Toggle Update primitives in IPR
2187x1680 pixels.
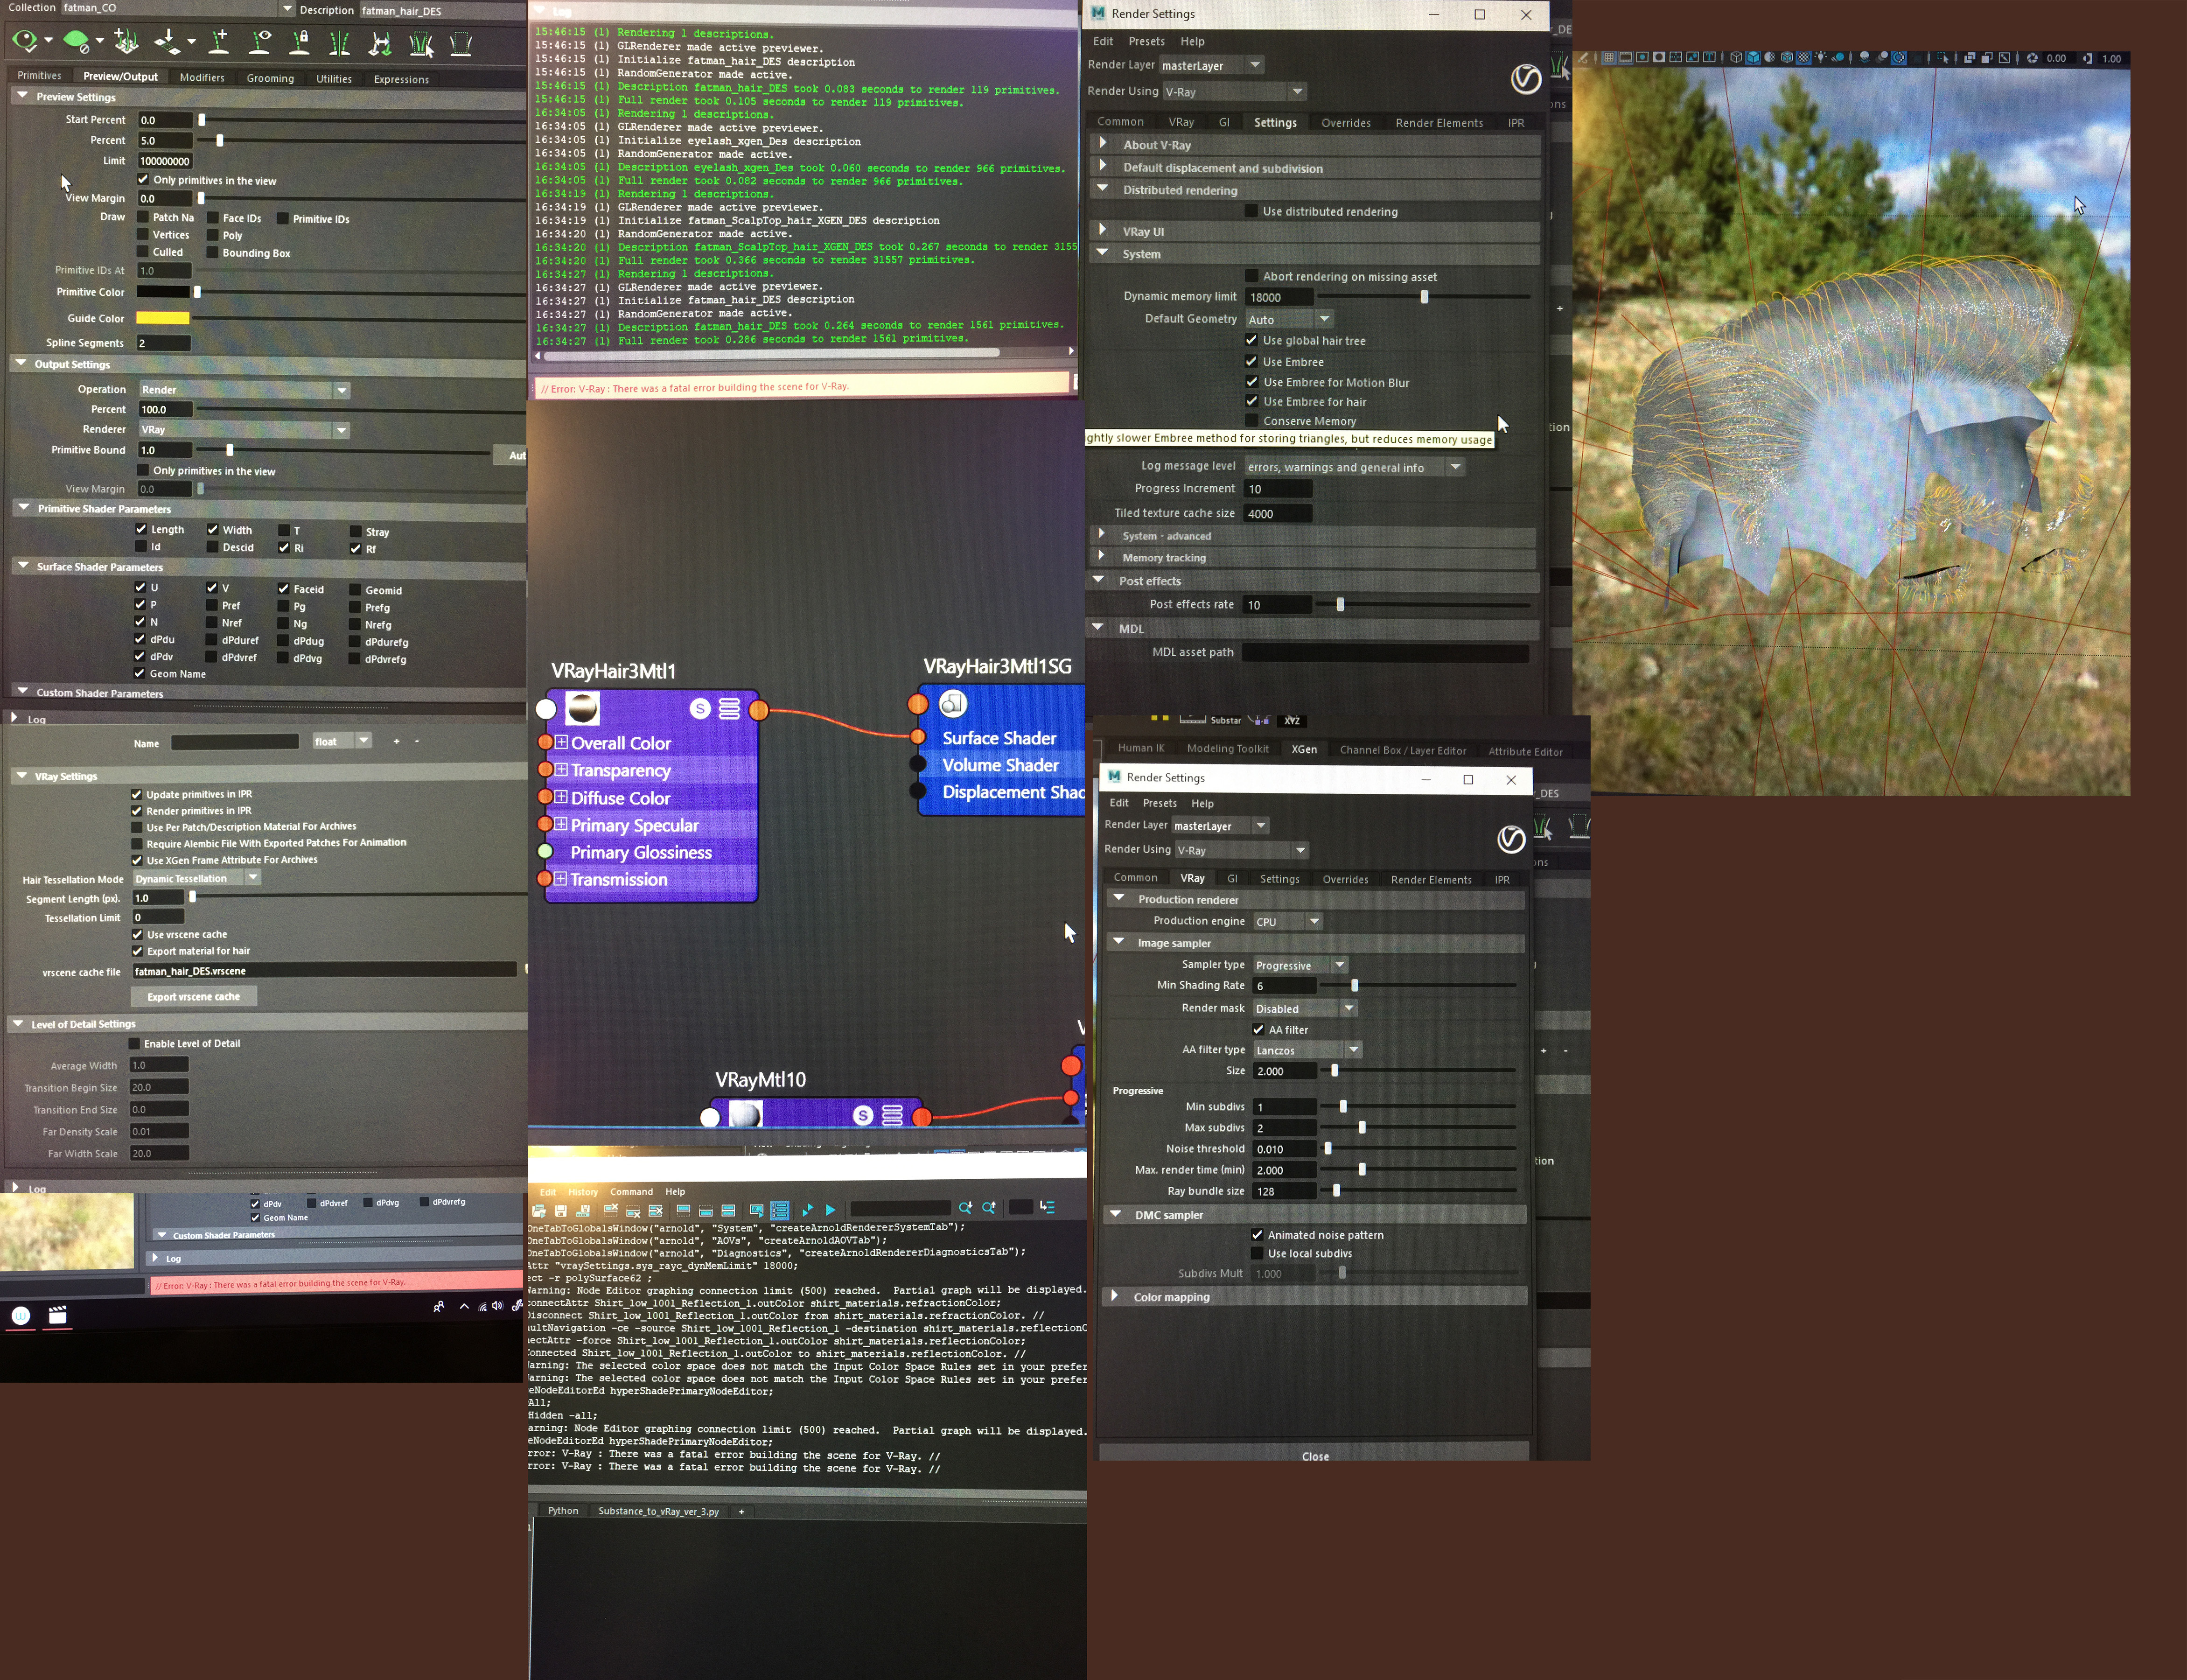[x=137, y=794]
